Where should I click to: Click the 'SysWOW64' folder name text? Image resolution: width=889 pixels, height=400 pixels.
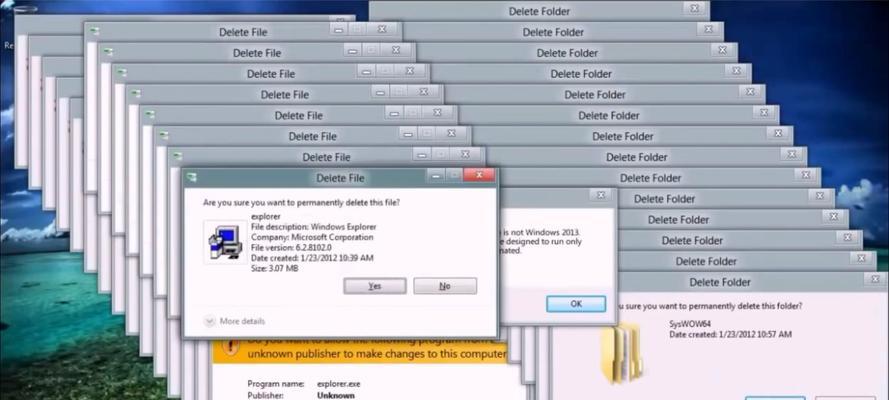pyautogui.click(x=690, y=324)
